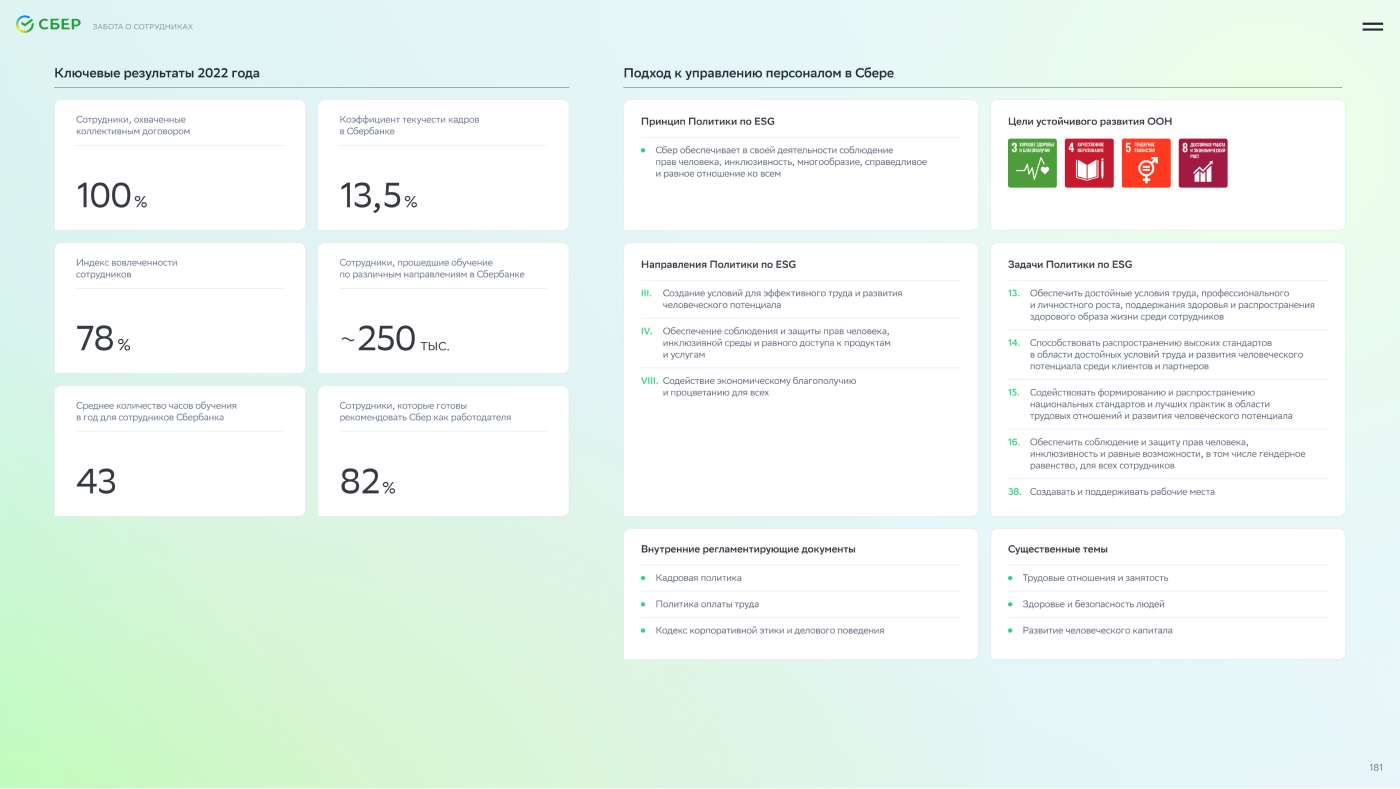Click the Sber logo
The width and height of the screenshot is (1400, 789).
point(48,25)
